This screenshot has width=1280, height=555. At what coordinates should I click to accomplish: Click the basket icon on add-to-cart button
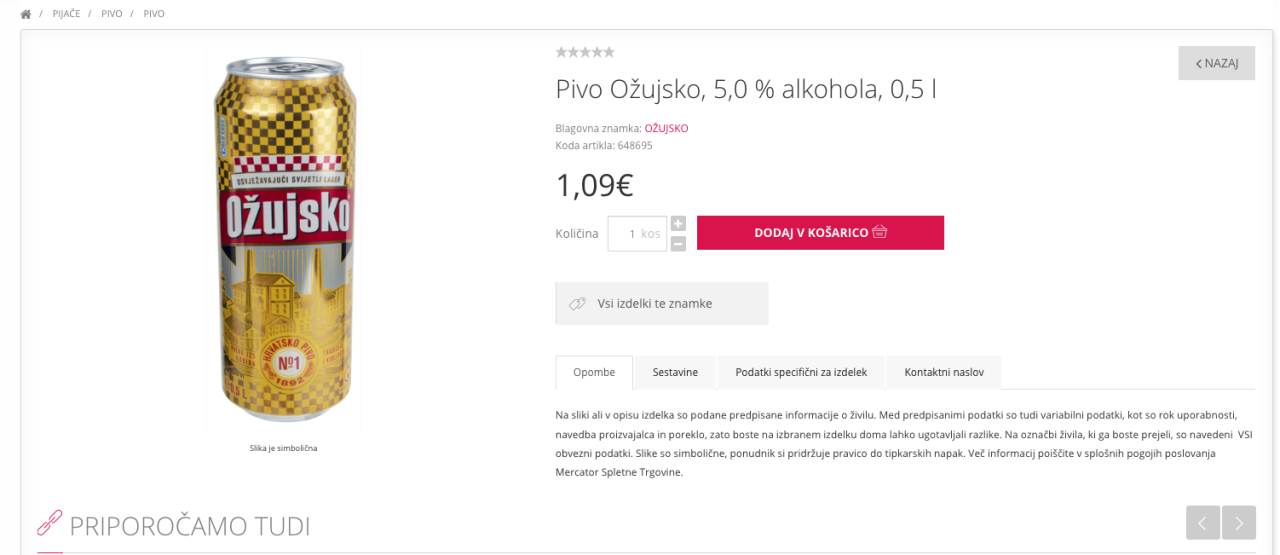point(880,232)
